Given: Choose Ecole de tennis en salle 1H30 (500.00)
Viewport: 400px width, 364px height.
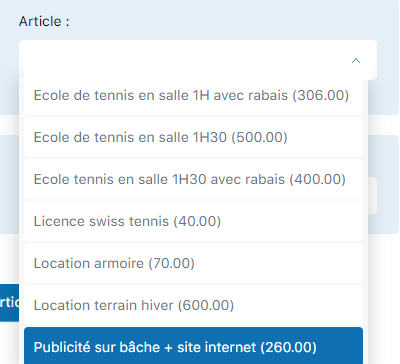Looking at the screenshot, I should 193,137.
